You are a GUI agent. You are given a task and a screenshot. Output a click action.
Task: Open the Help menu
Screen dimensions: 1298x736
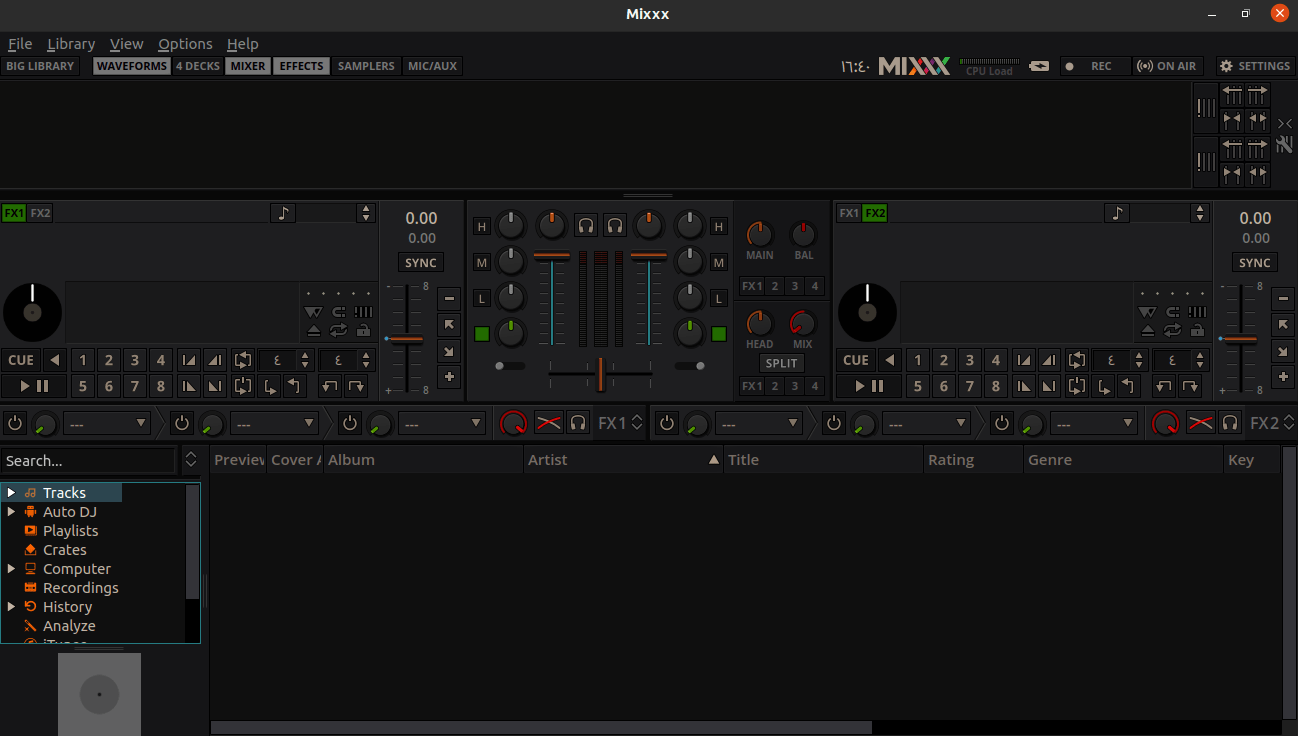tap(242, 44)
